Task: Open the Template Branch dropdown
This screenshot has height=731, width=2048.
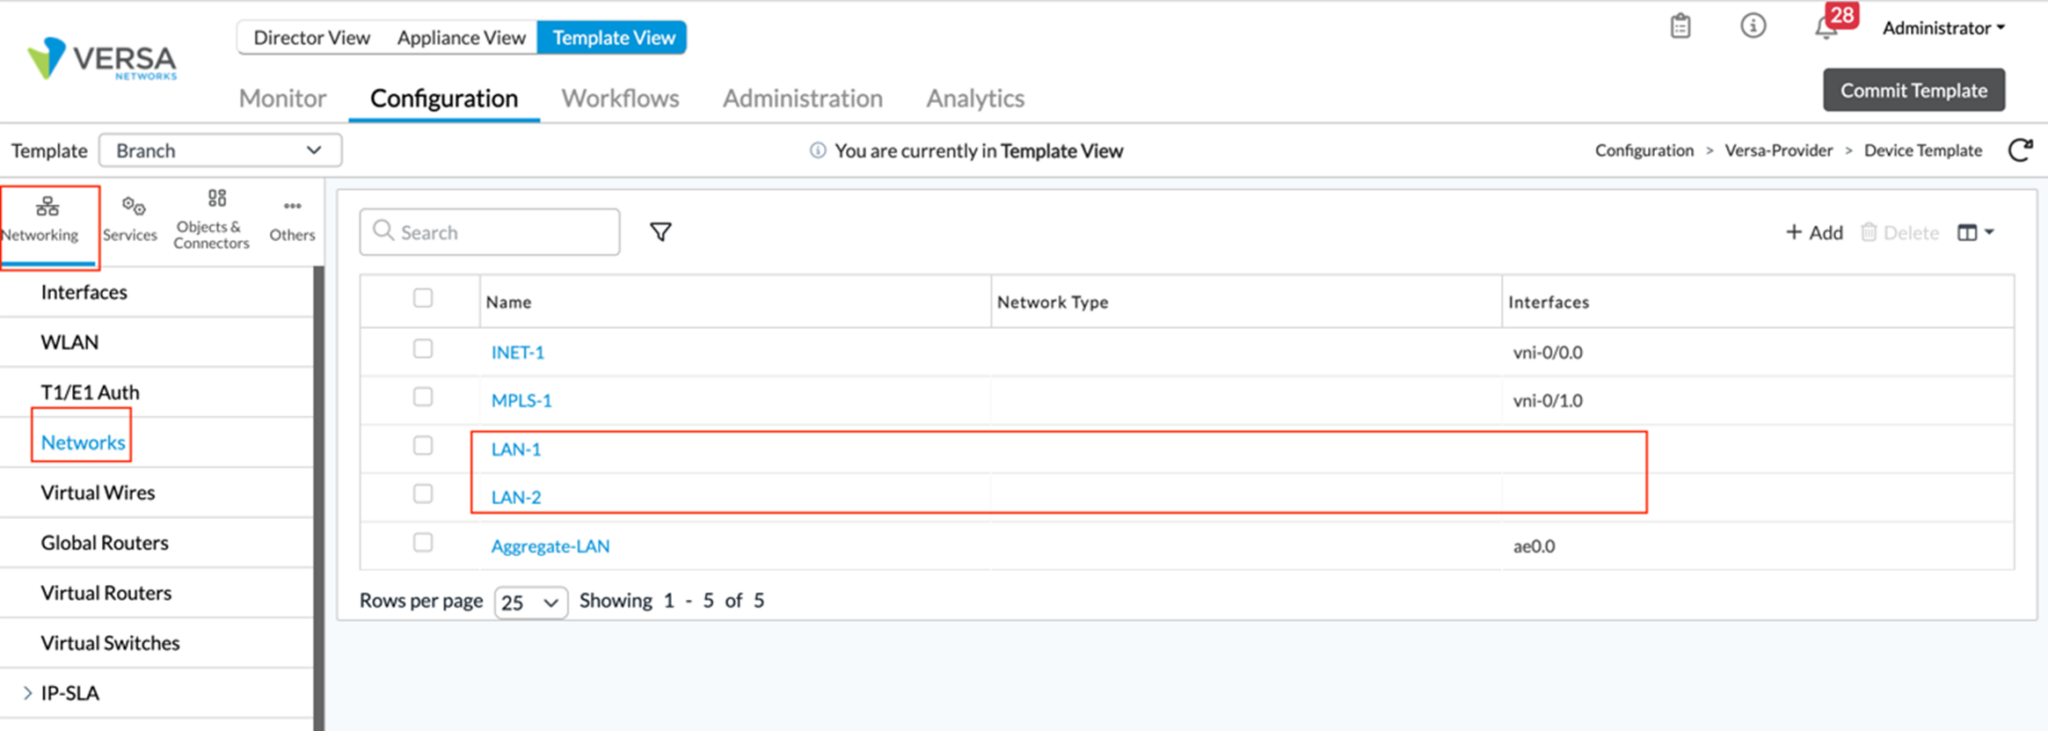Action: point(219,150)
